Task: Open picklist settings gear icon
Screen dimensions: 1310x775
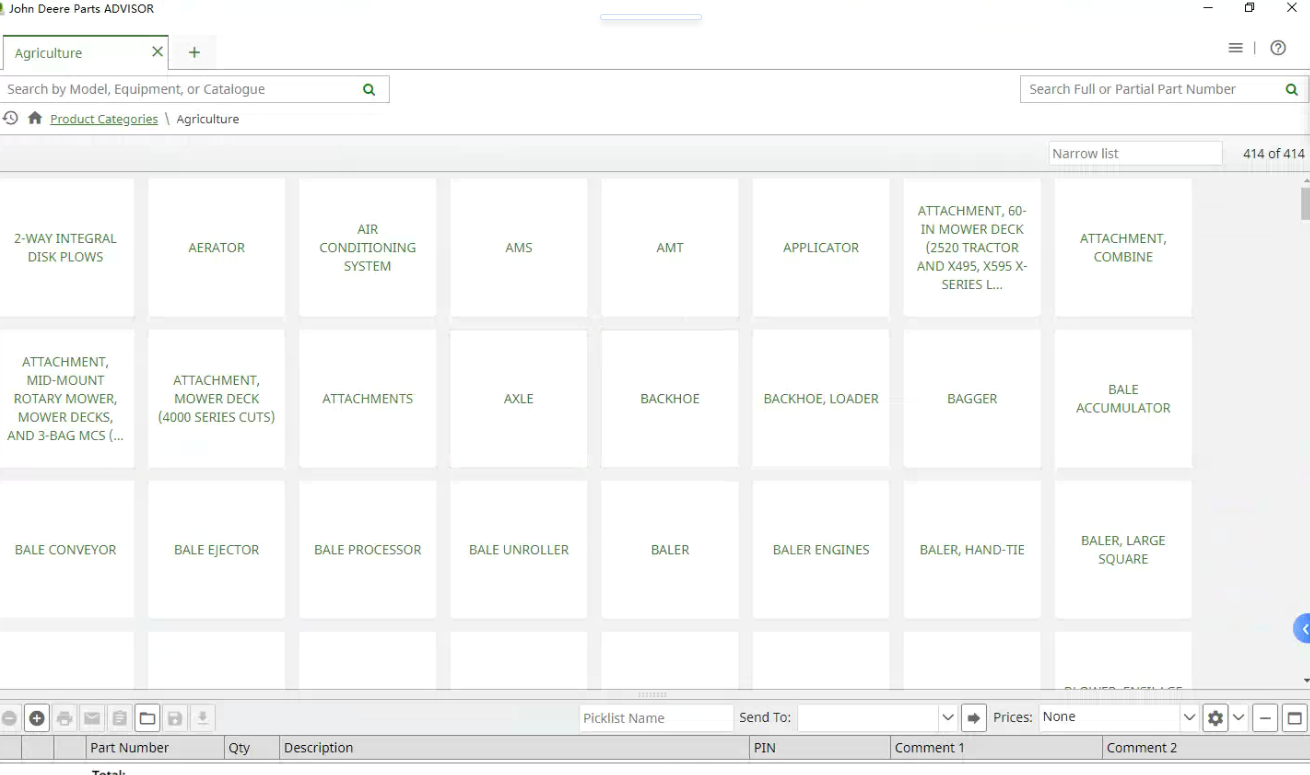Action: [x=1215, y=718]
